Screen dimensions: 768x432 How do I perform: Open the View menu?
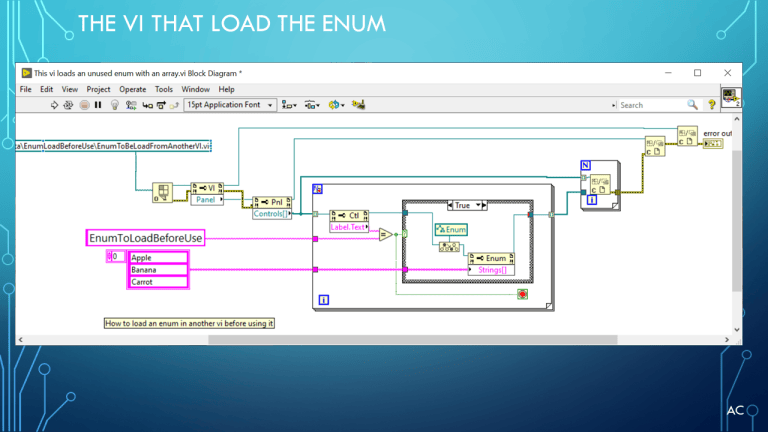coord(70,89)
